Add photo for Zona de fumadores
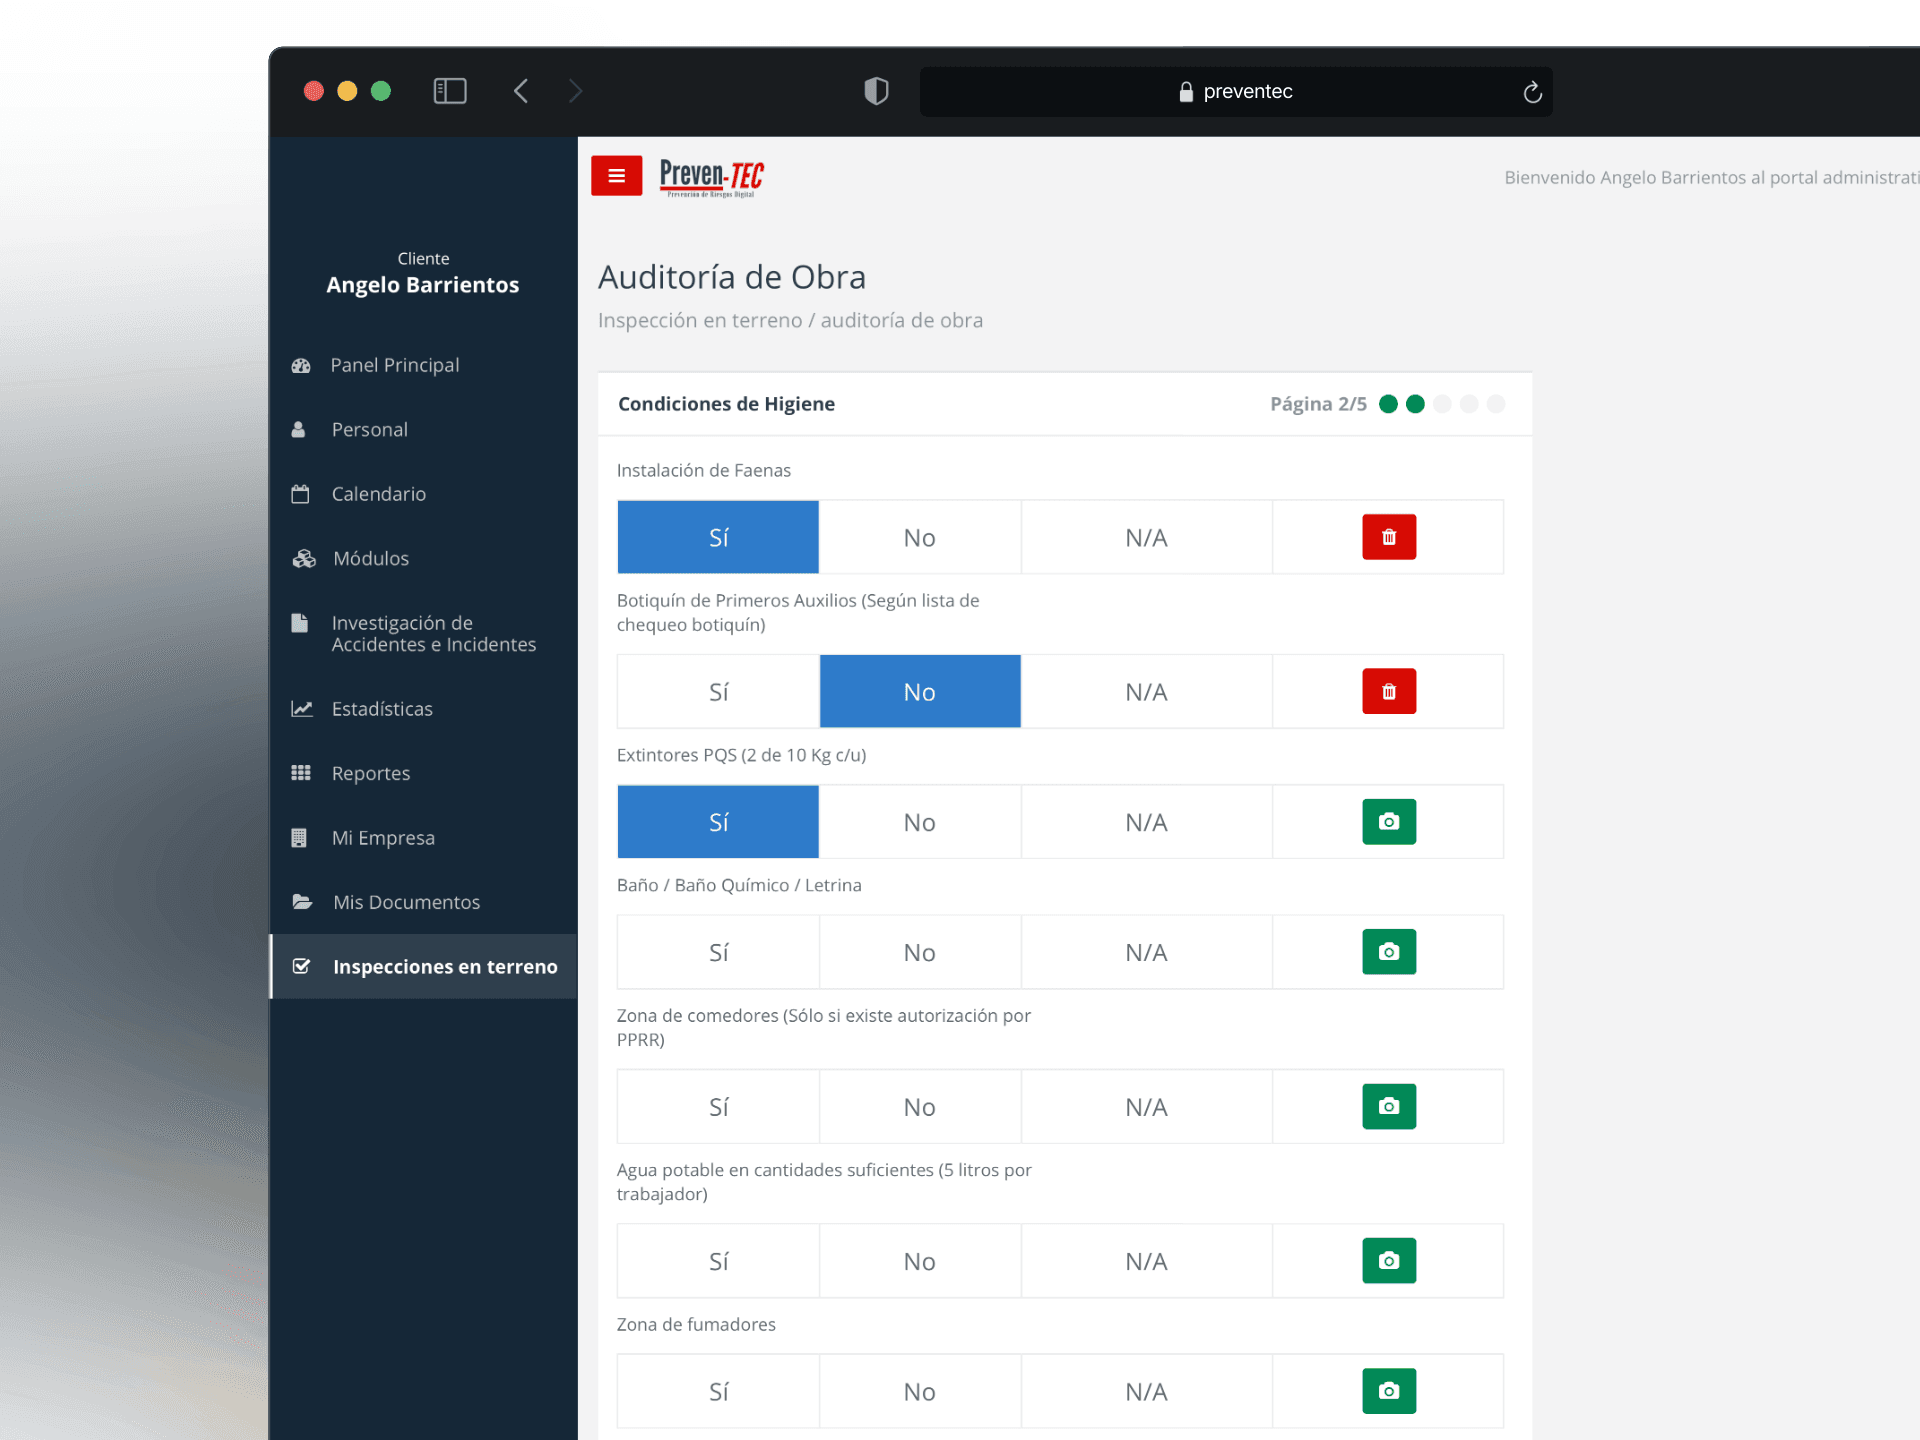1920x1440 pixels. [x=1389, y=1391]
